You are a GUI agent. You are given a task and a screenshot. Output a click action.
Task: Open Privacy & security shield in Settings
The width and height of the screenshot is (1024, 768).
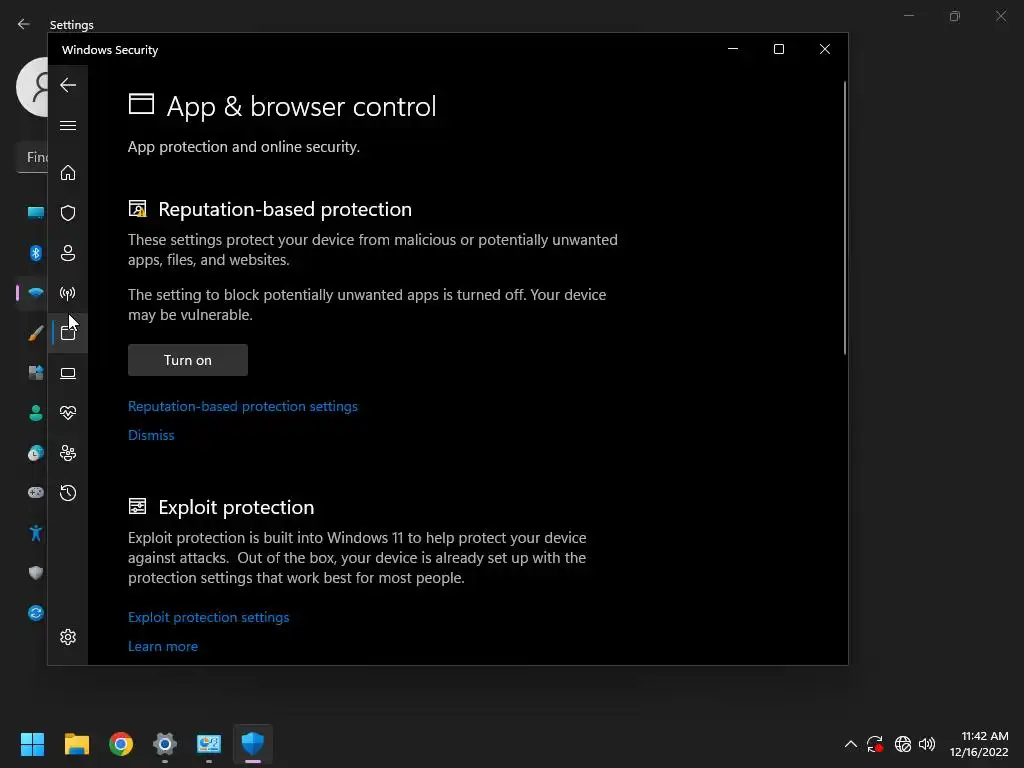point(35,573)
